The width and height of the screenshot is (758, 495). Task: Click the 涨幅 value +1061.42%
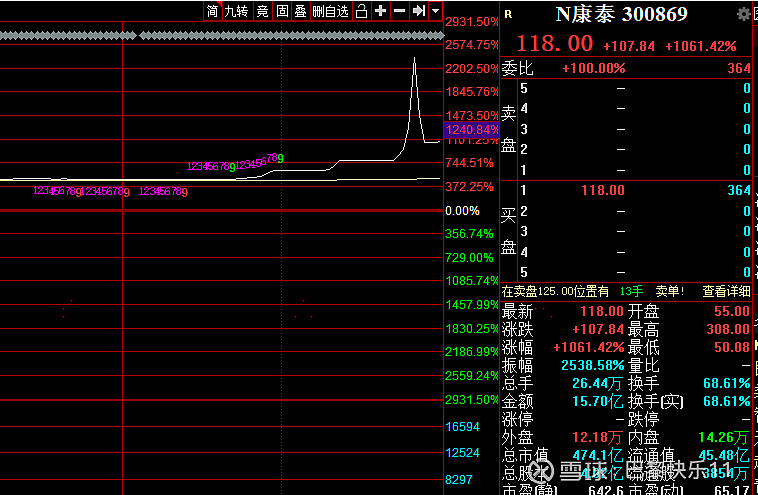(x=589, y=348)
